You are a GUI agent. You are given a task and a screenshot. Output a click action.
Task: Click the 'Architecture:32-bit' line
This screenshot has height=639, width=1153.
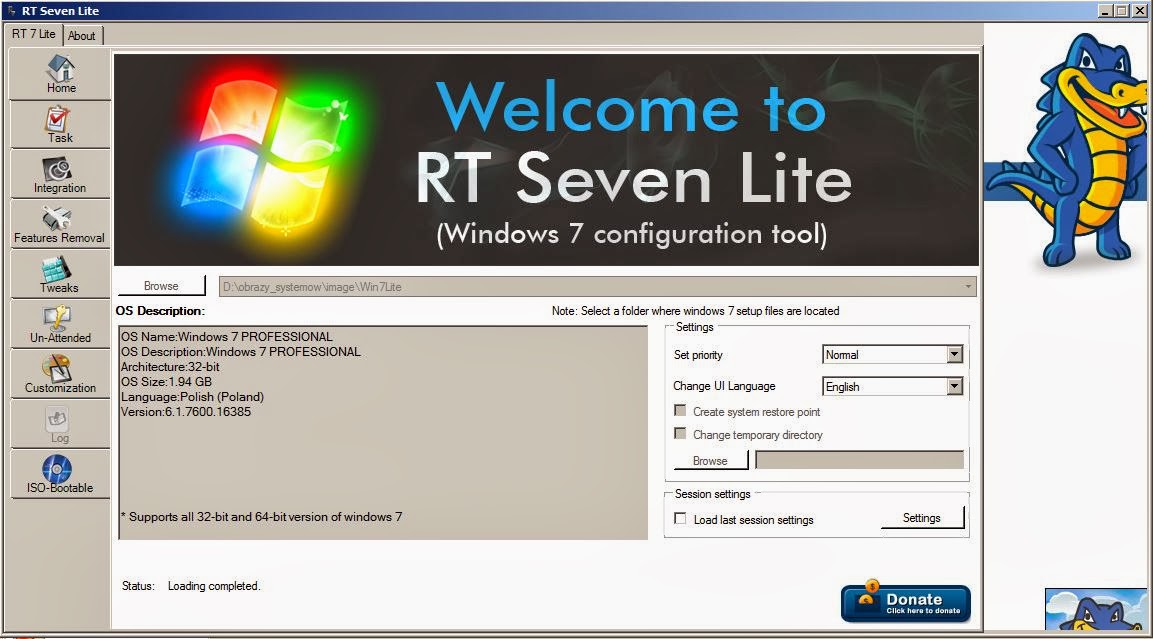[171, 367]
